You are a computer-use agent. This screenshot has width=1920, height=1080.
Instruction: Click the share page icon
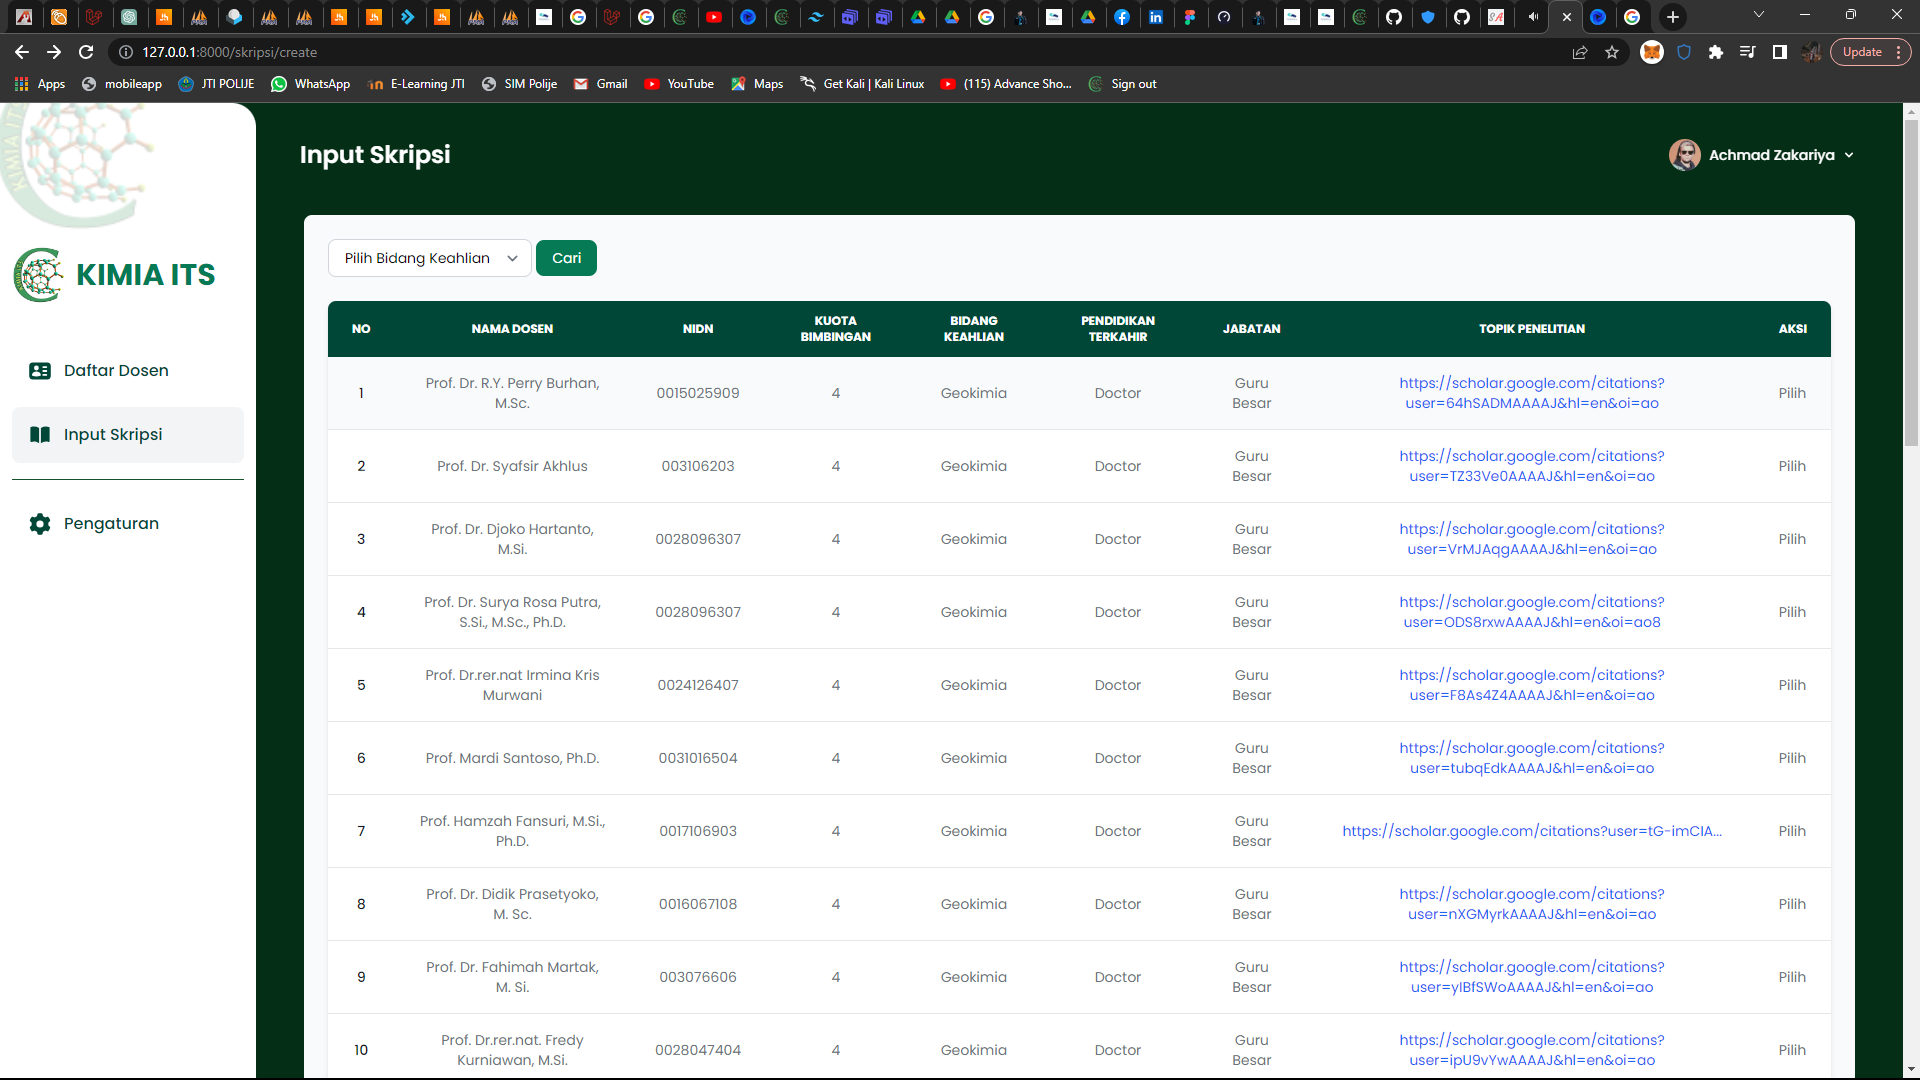pyautogui.click(x=1580, y=52)
